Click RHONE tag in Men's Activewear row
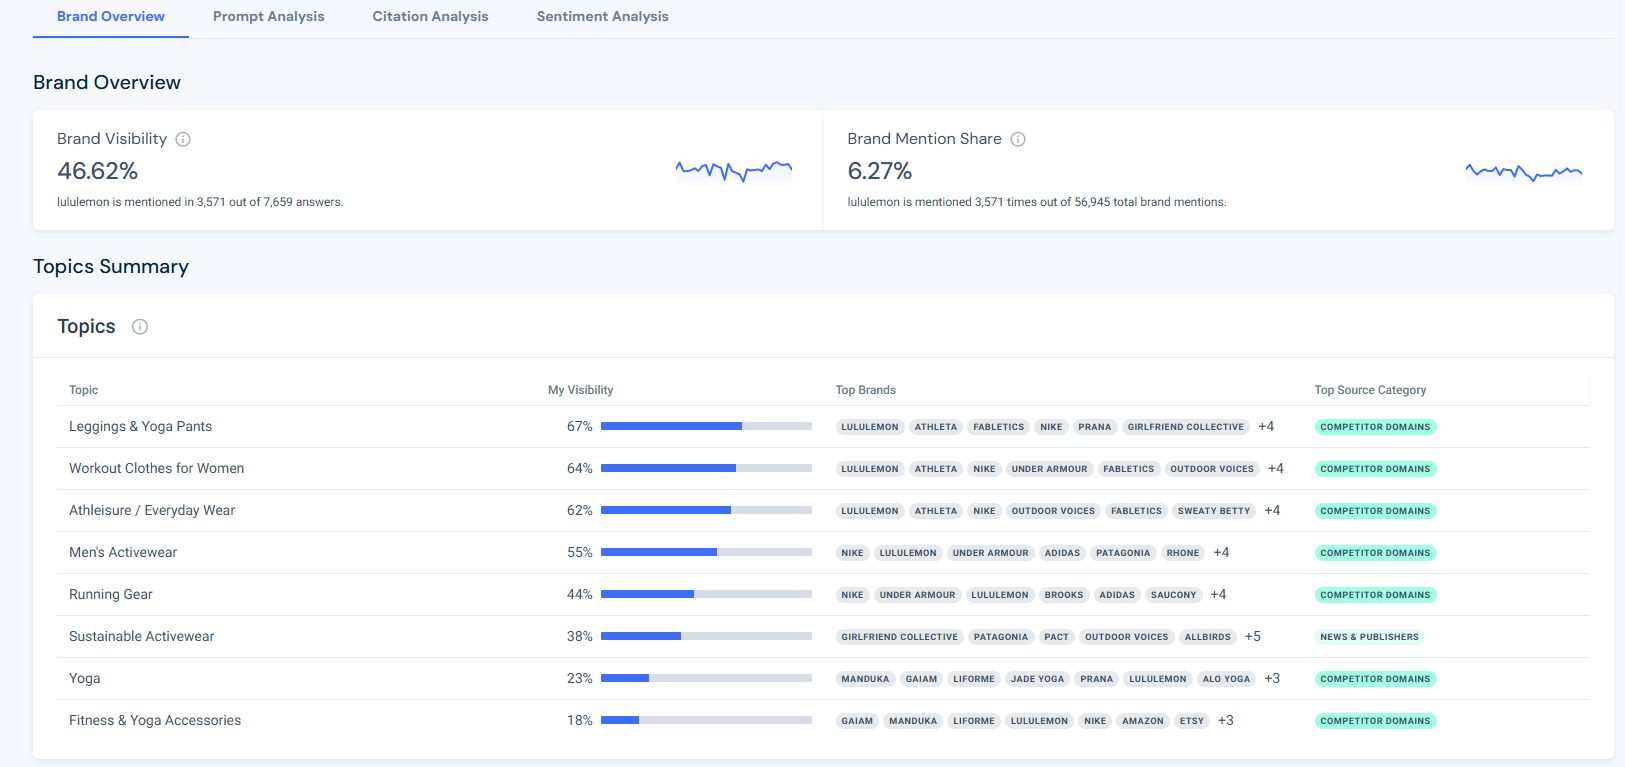The image size is (1625, 767). tap(1183, 553)
